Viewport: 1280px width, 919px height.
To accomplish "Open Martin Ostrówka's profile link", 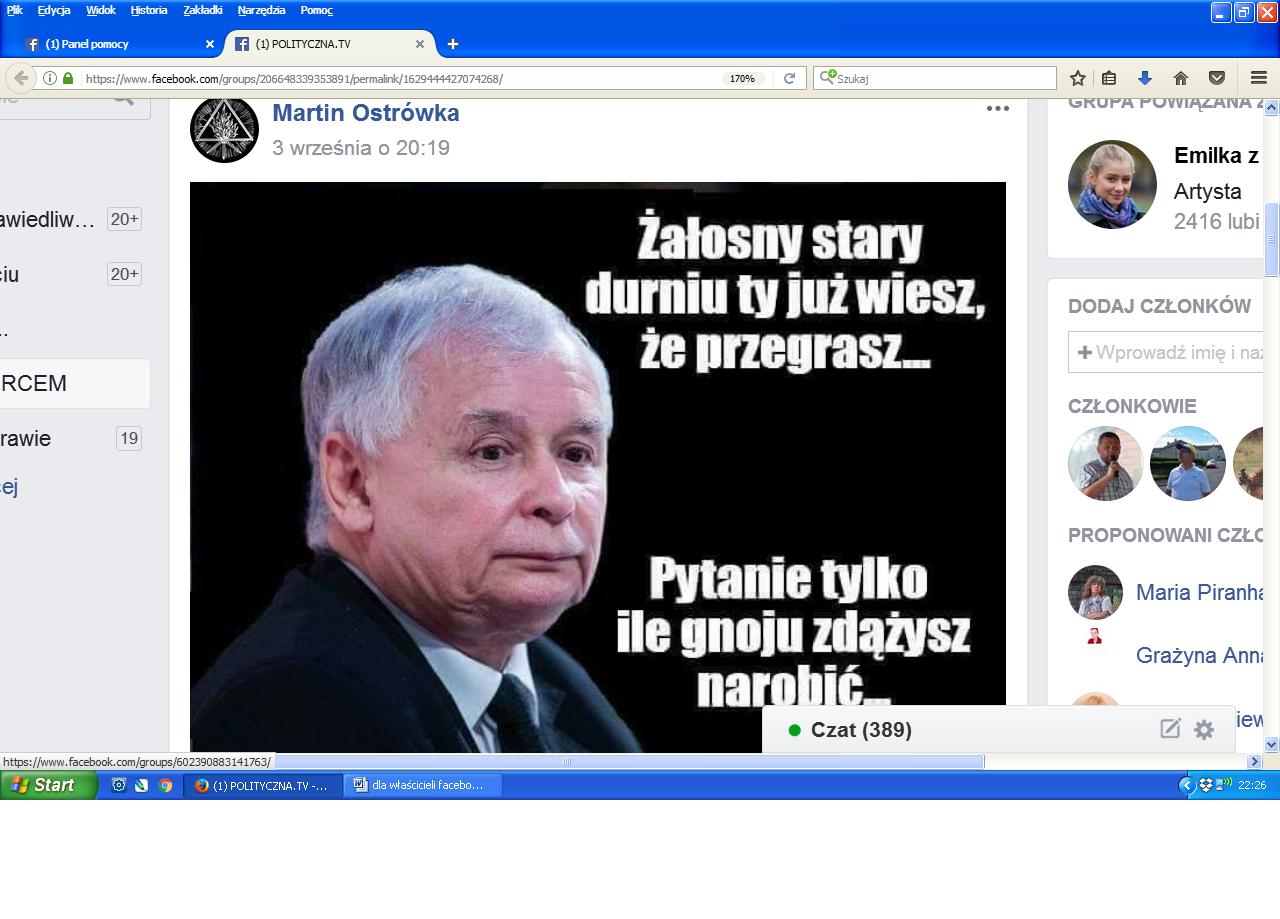I will (365, 113).
